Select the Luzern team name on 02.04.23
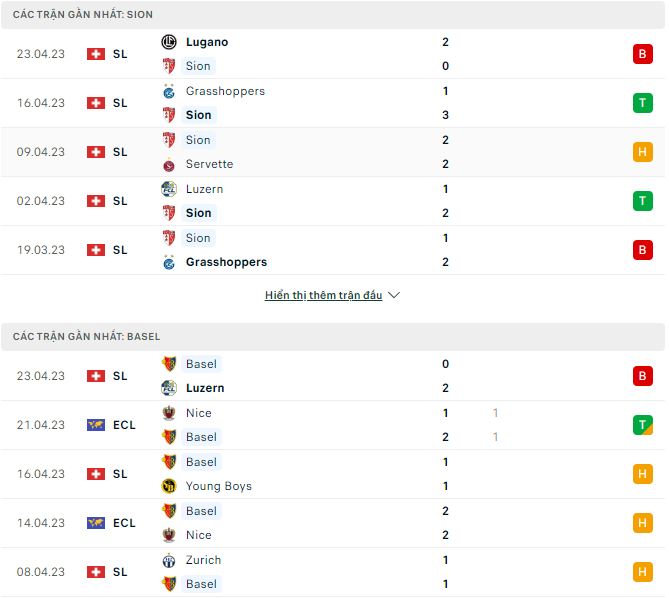 pyautogui.click(x=204, y=189)
